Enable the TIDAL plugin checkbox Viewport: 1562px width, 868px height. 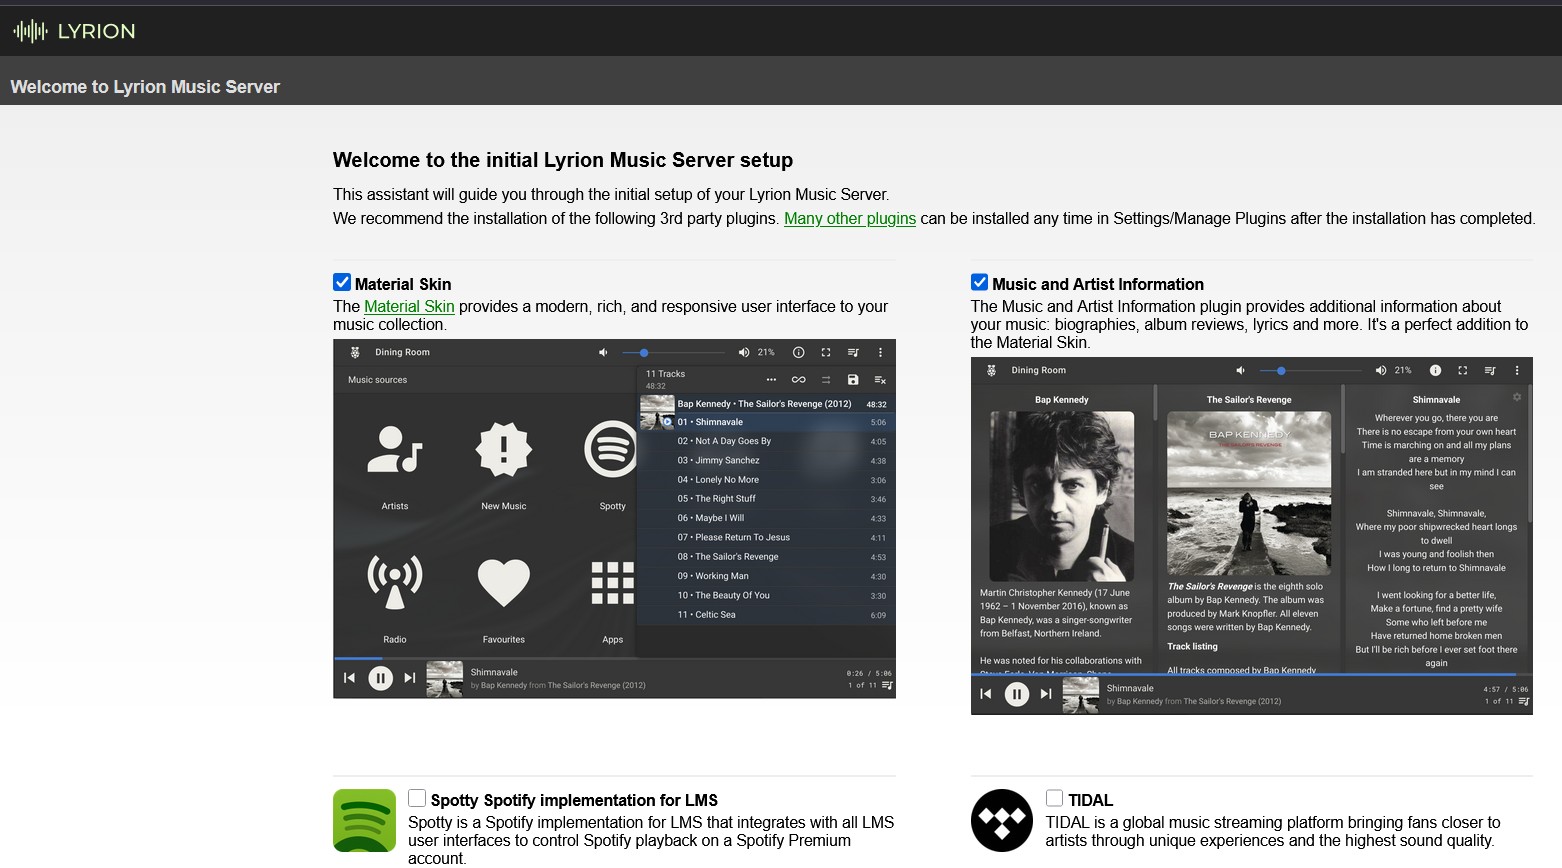pyautogui.click(x=1054, y=798)
